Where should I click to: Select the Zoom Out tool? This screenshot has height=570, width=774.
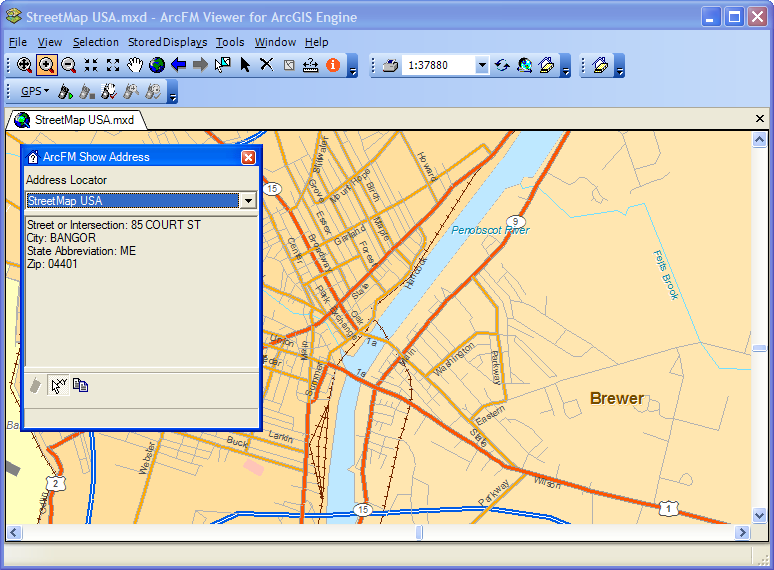69,65
